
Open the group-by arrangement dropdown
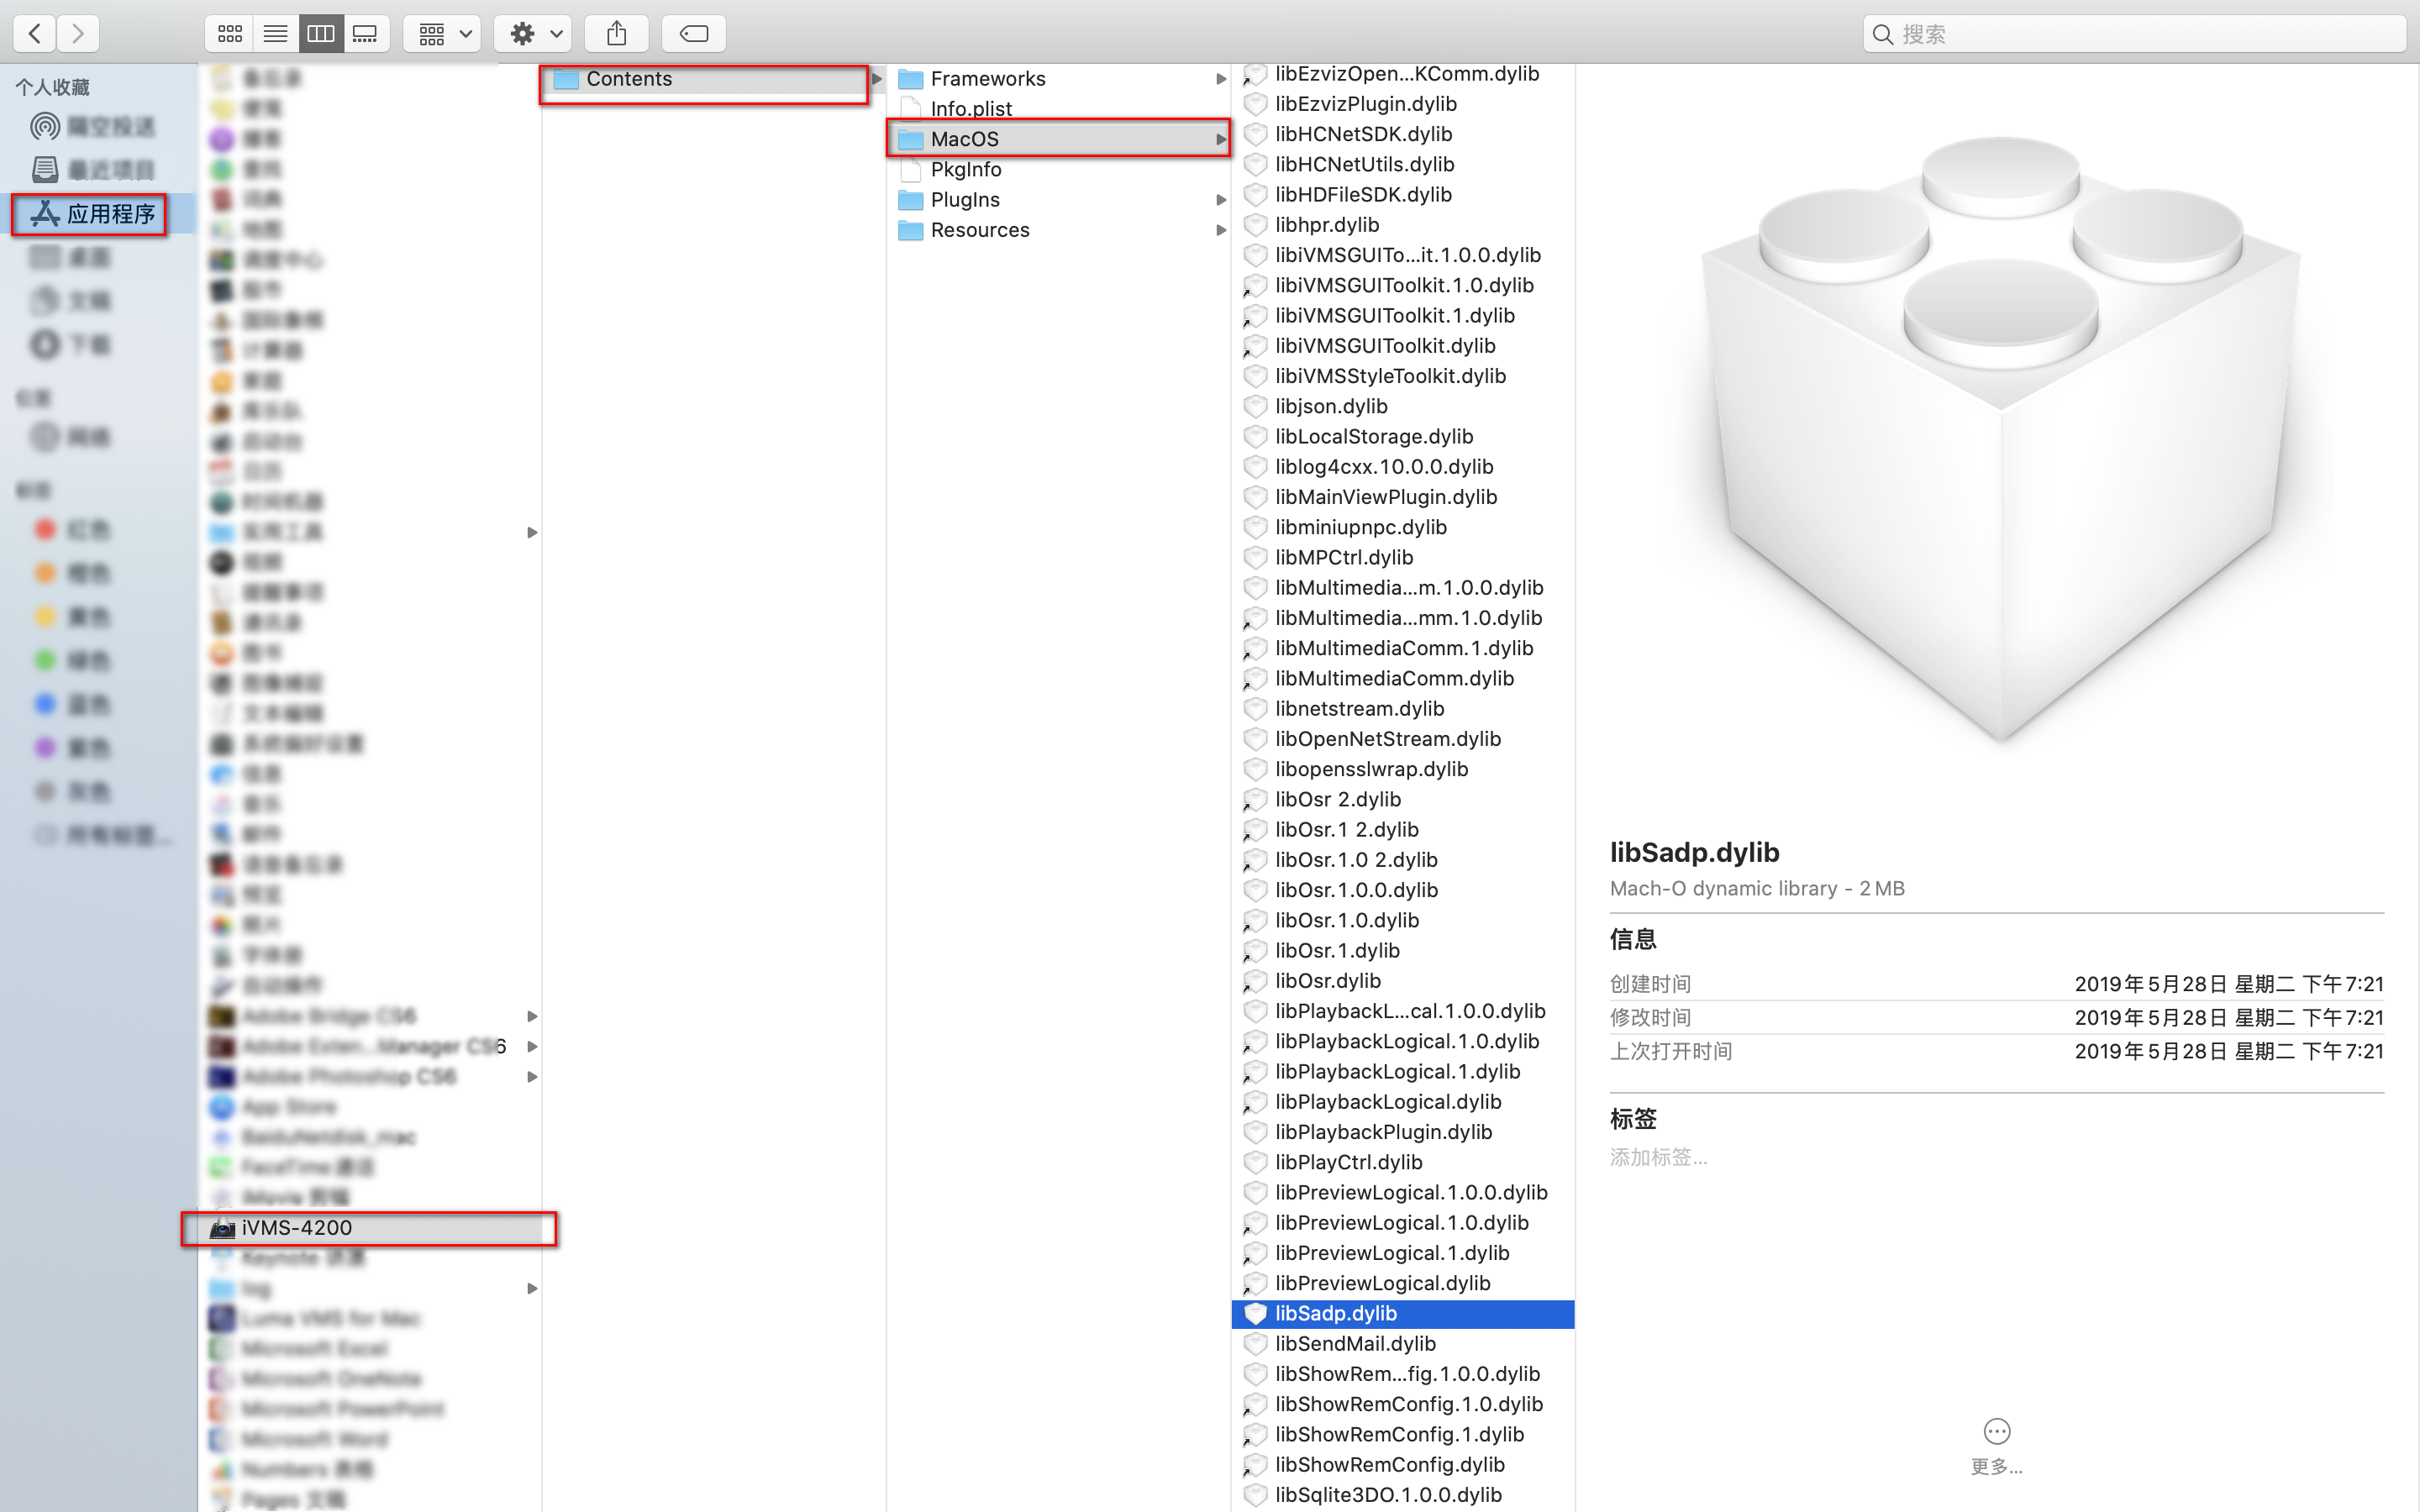(x=443, y=34)
